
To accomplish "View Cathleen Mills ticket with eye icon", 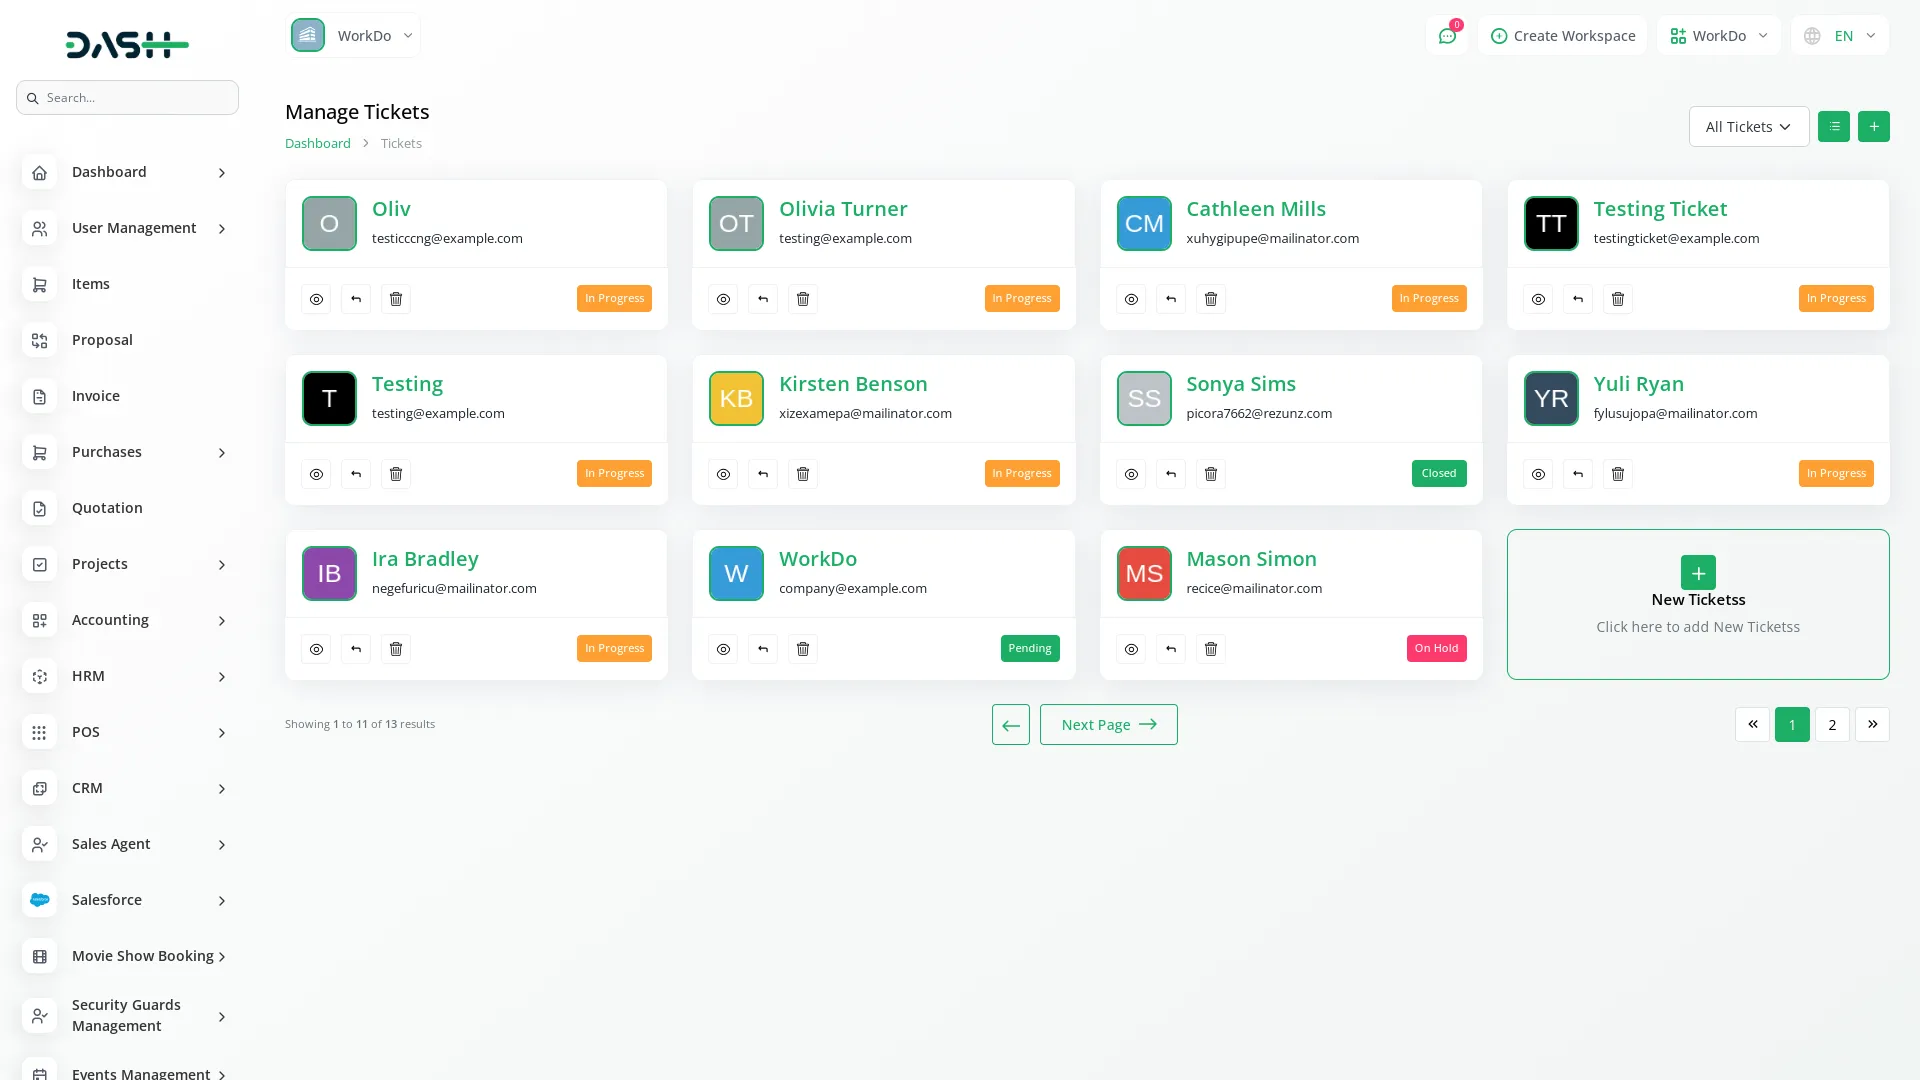I will (x=1130, y=299).
